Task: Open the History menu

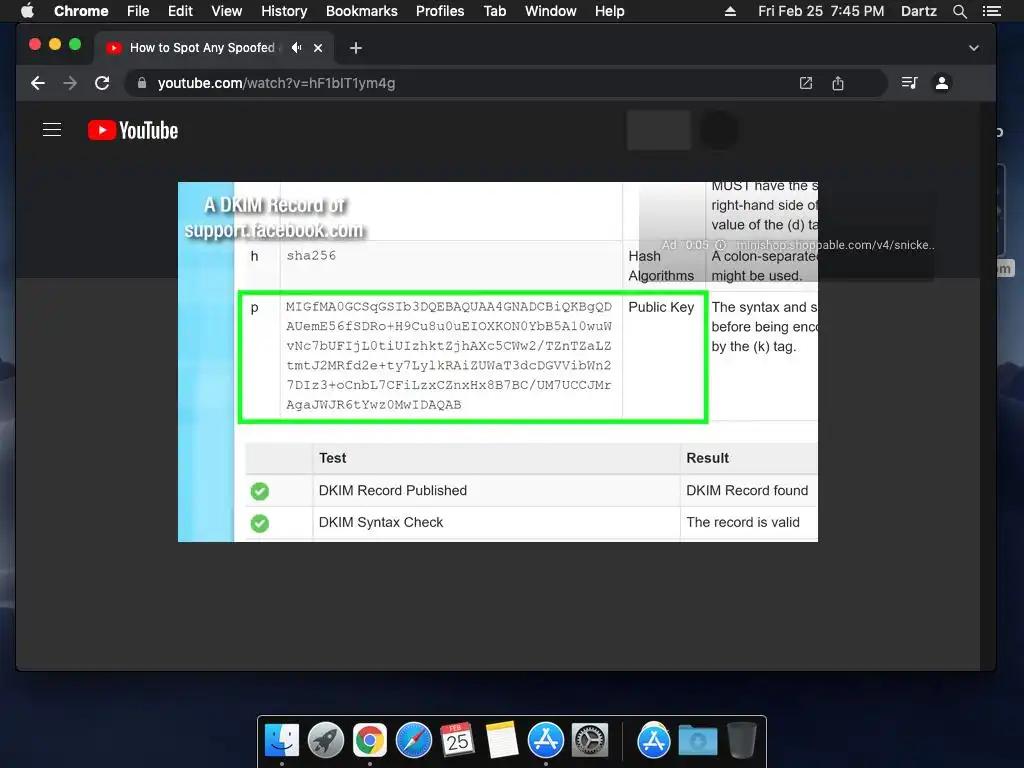Action: pos(284,11)
